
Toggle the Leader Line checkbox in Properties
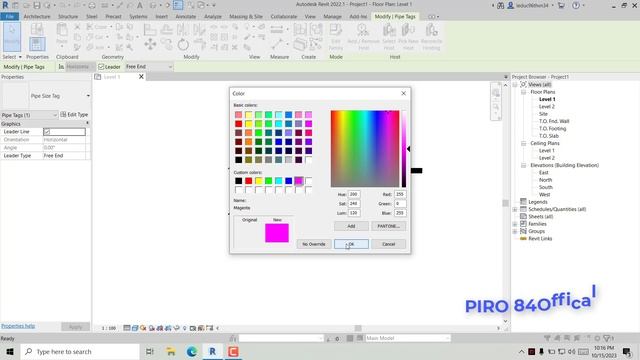coord(47,132)
